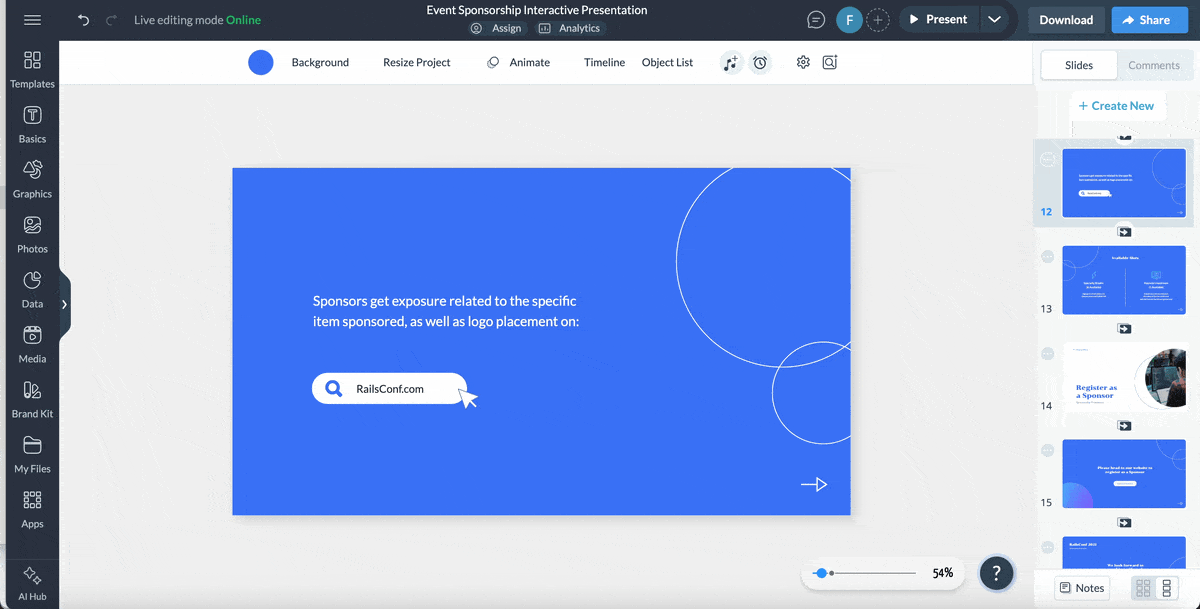Switch to the Comments tab
The image size is (1200, 609).
coord(1154,65)
